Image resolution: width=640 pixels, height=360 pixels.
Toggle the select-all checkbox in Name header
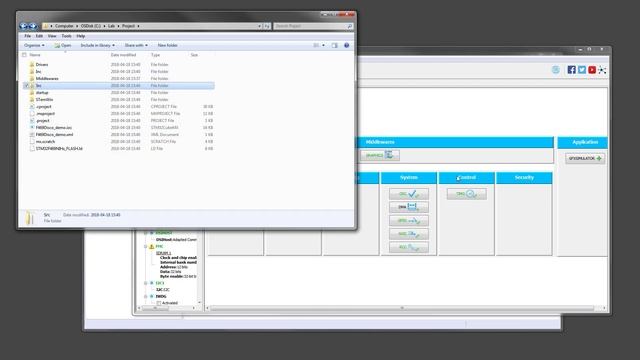pos(24,55)
